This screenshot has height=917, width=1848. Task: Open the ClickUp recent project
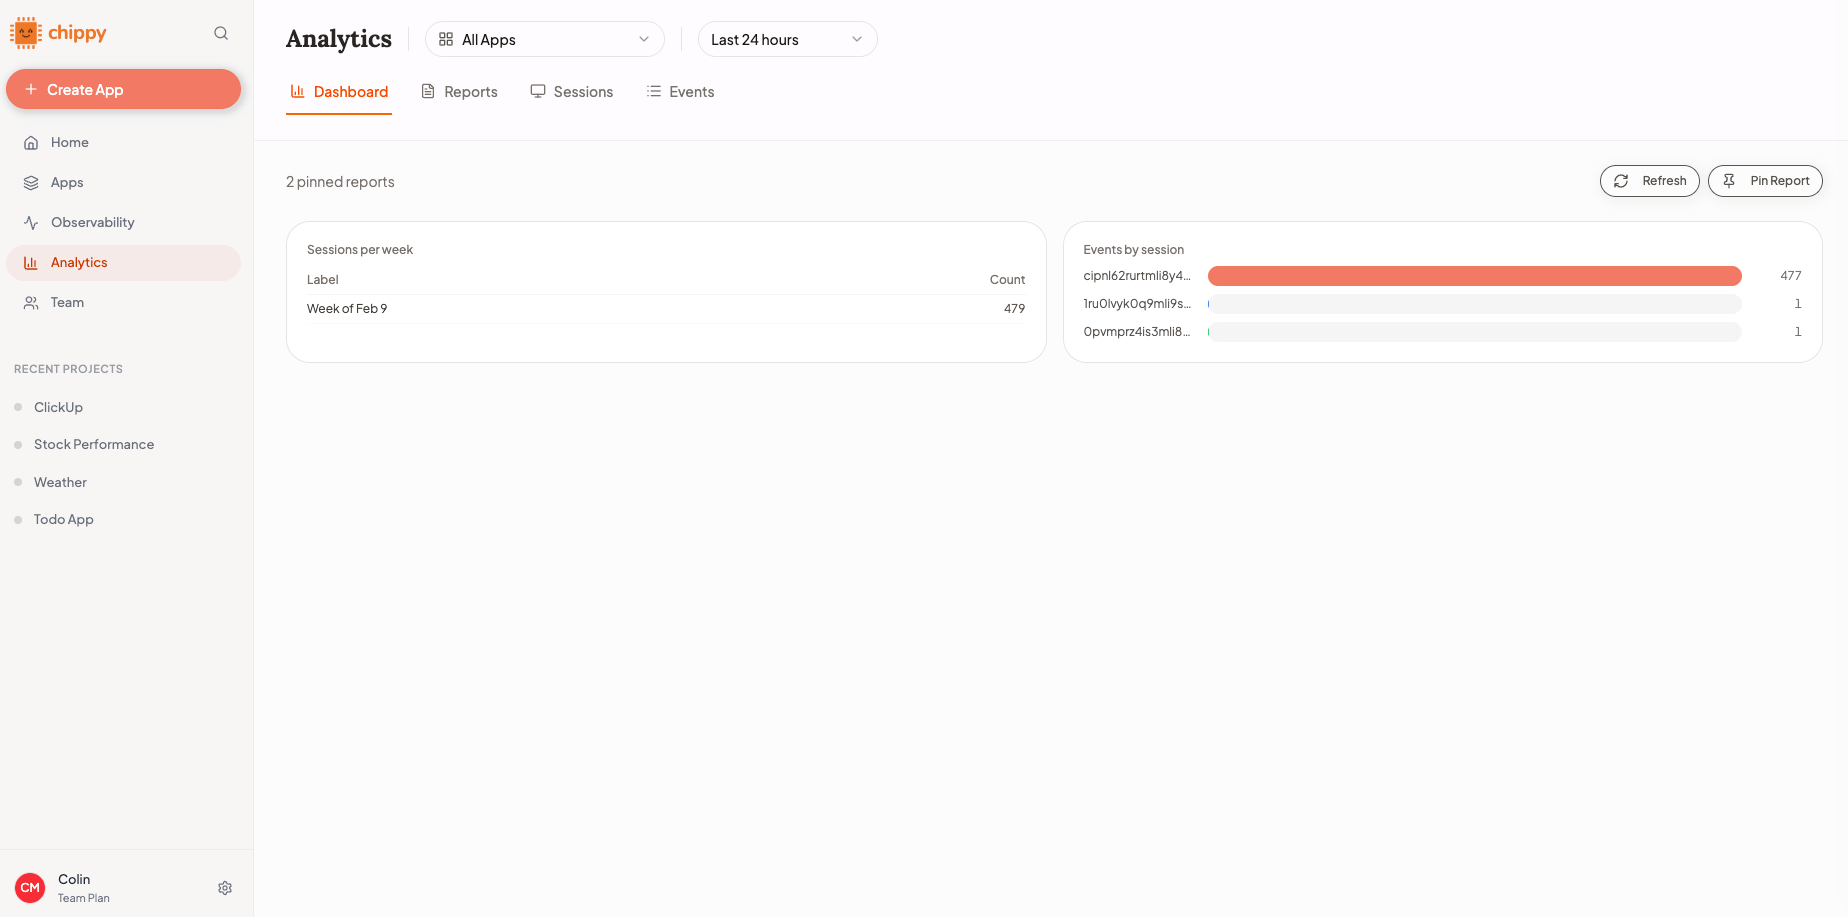pos(58,407)
